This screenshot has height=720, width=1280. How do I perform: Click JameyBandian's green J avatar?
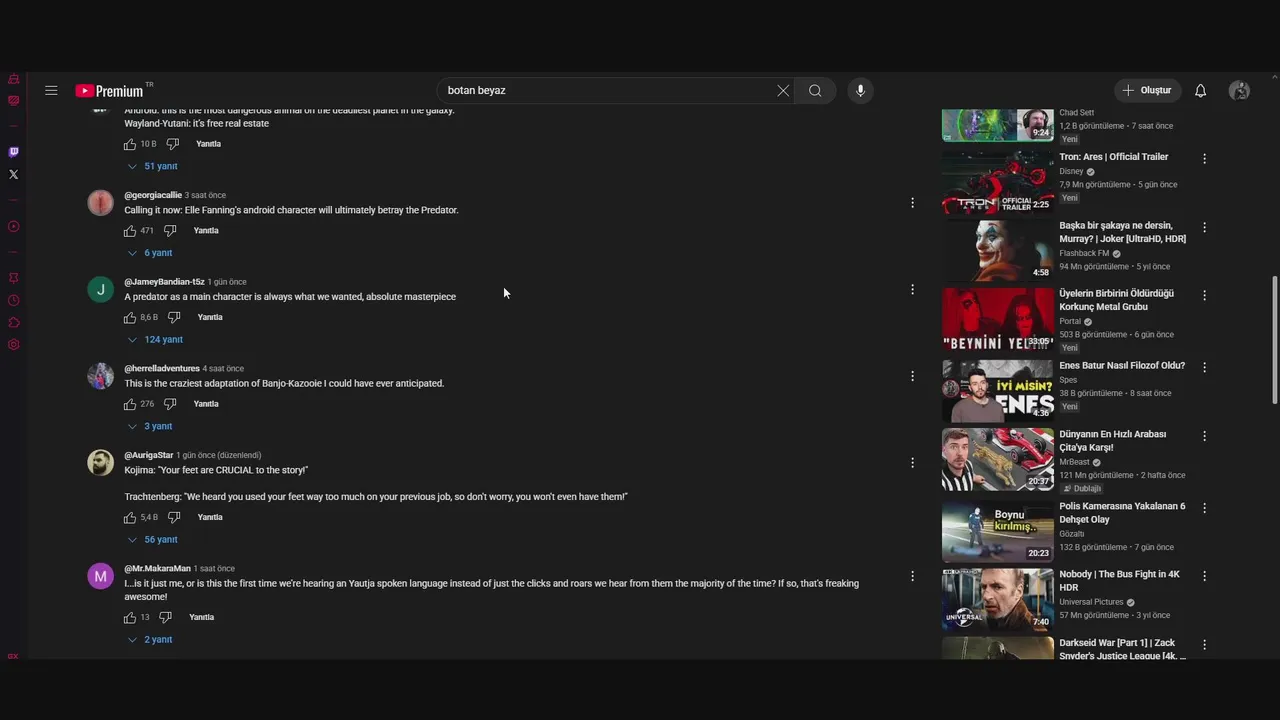[101, 290]
